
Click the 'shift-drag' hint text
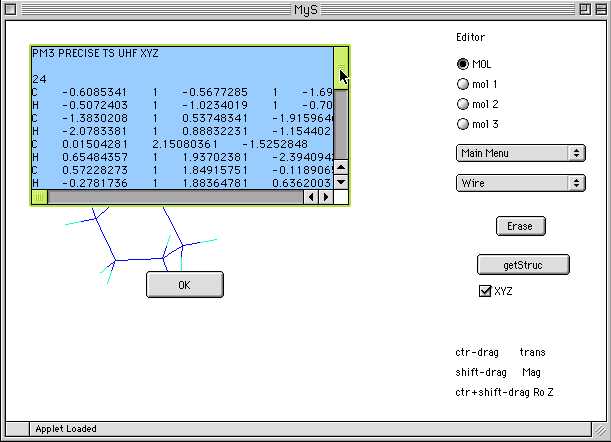[481, 372]
